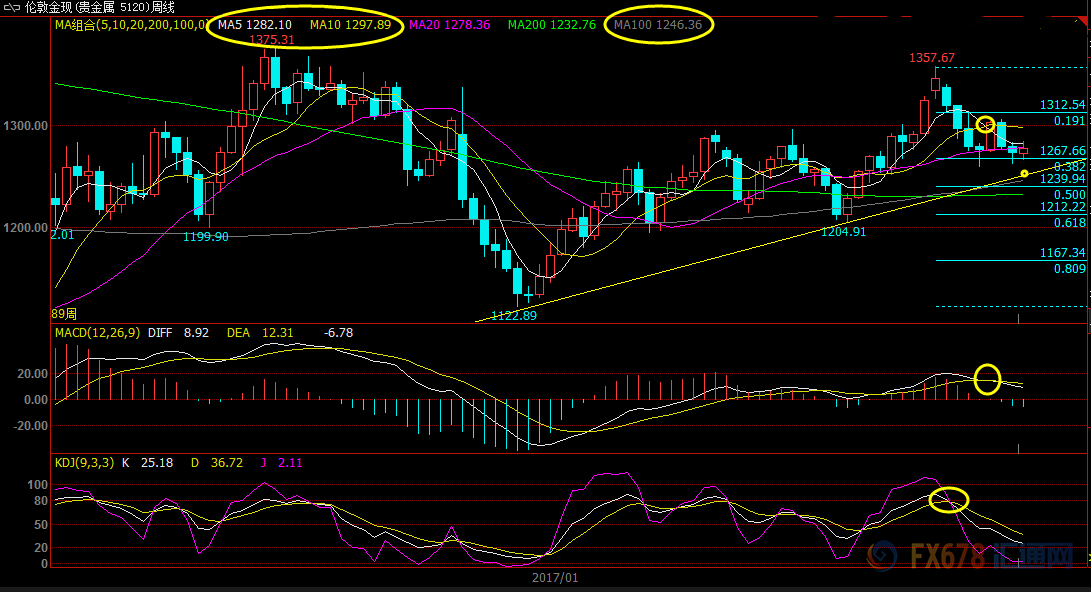The width and height of the screenshot is (1091, 592).
Task: Click the circled candlestick near the 1312.54 level
Action: pyautogui.click(x=985, y=124)
